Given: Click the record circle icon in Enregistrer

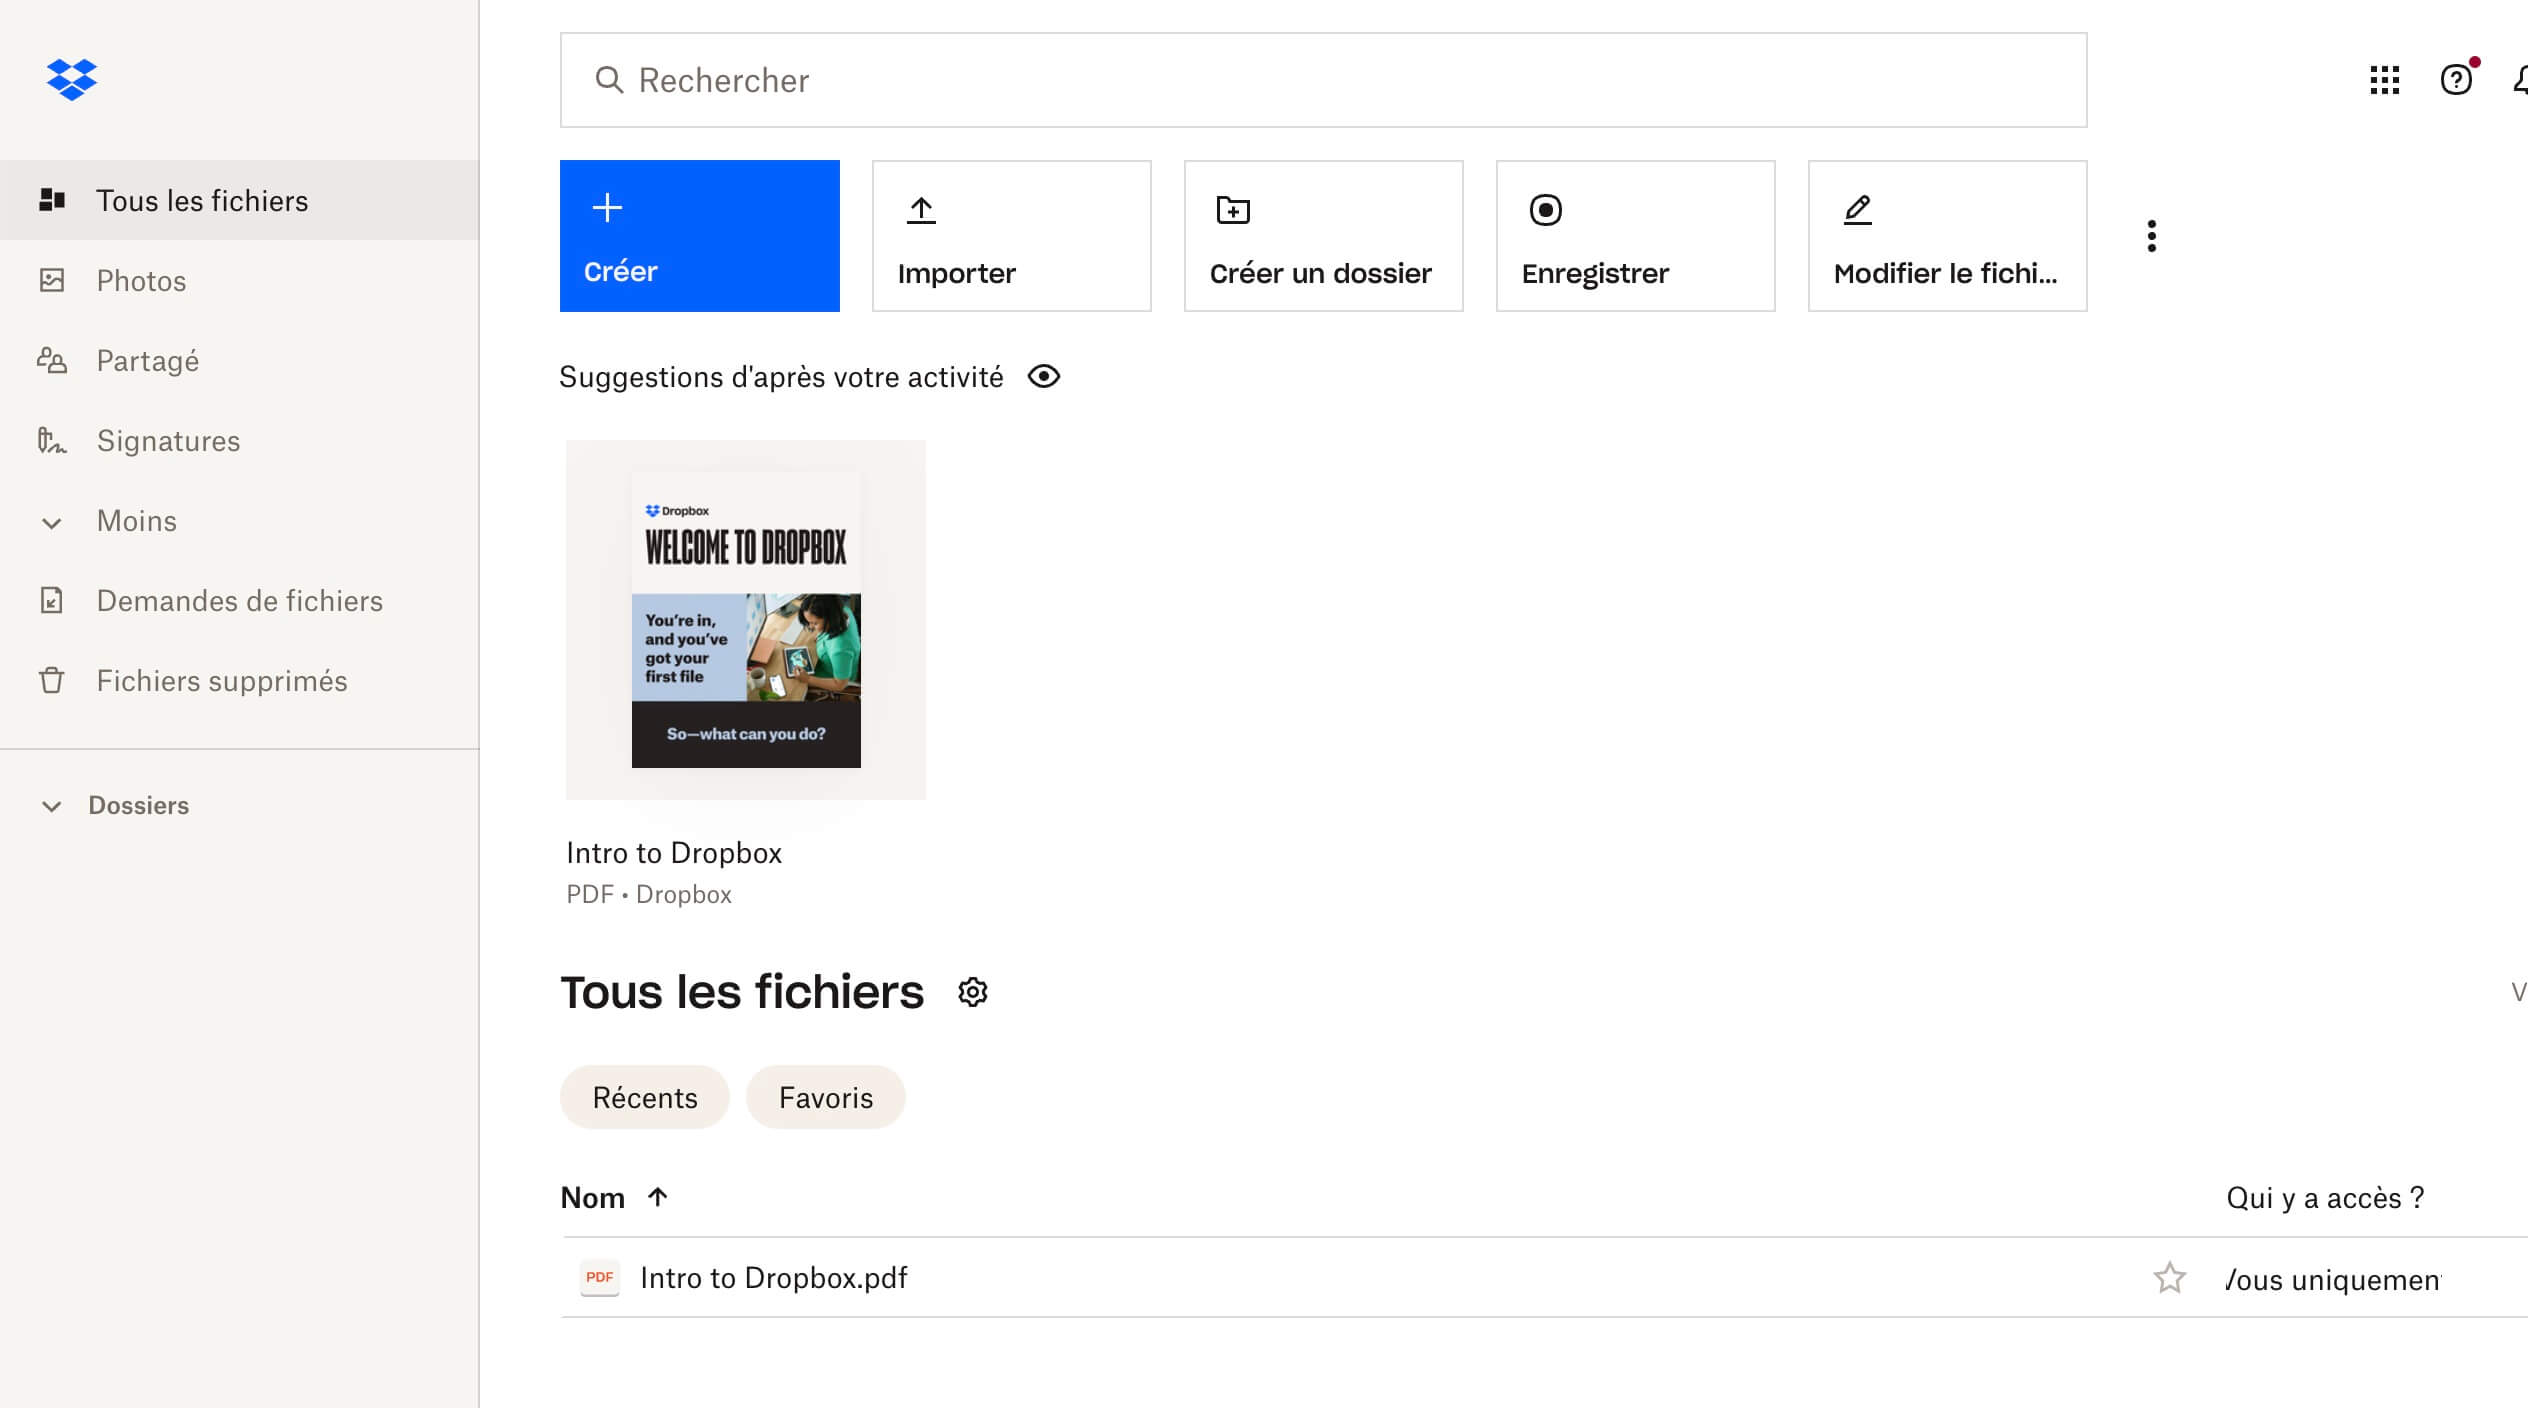Looking at the screenshot, I should pos(1545,210).
